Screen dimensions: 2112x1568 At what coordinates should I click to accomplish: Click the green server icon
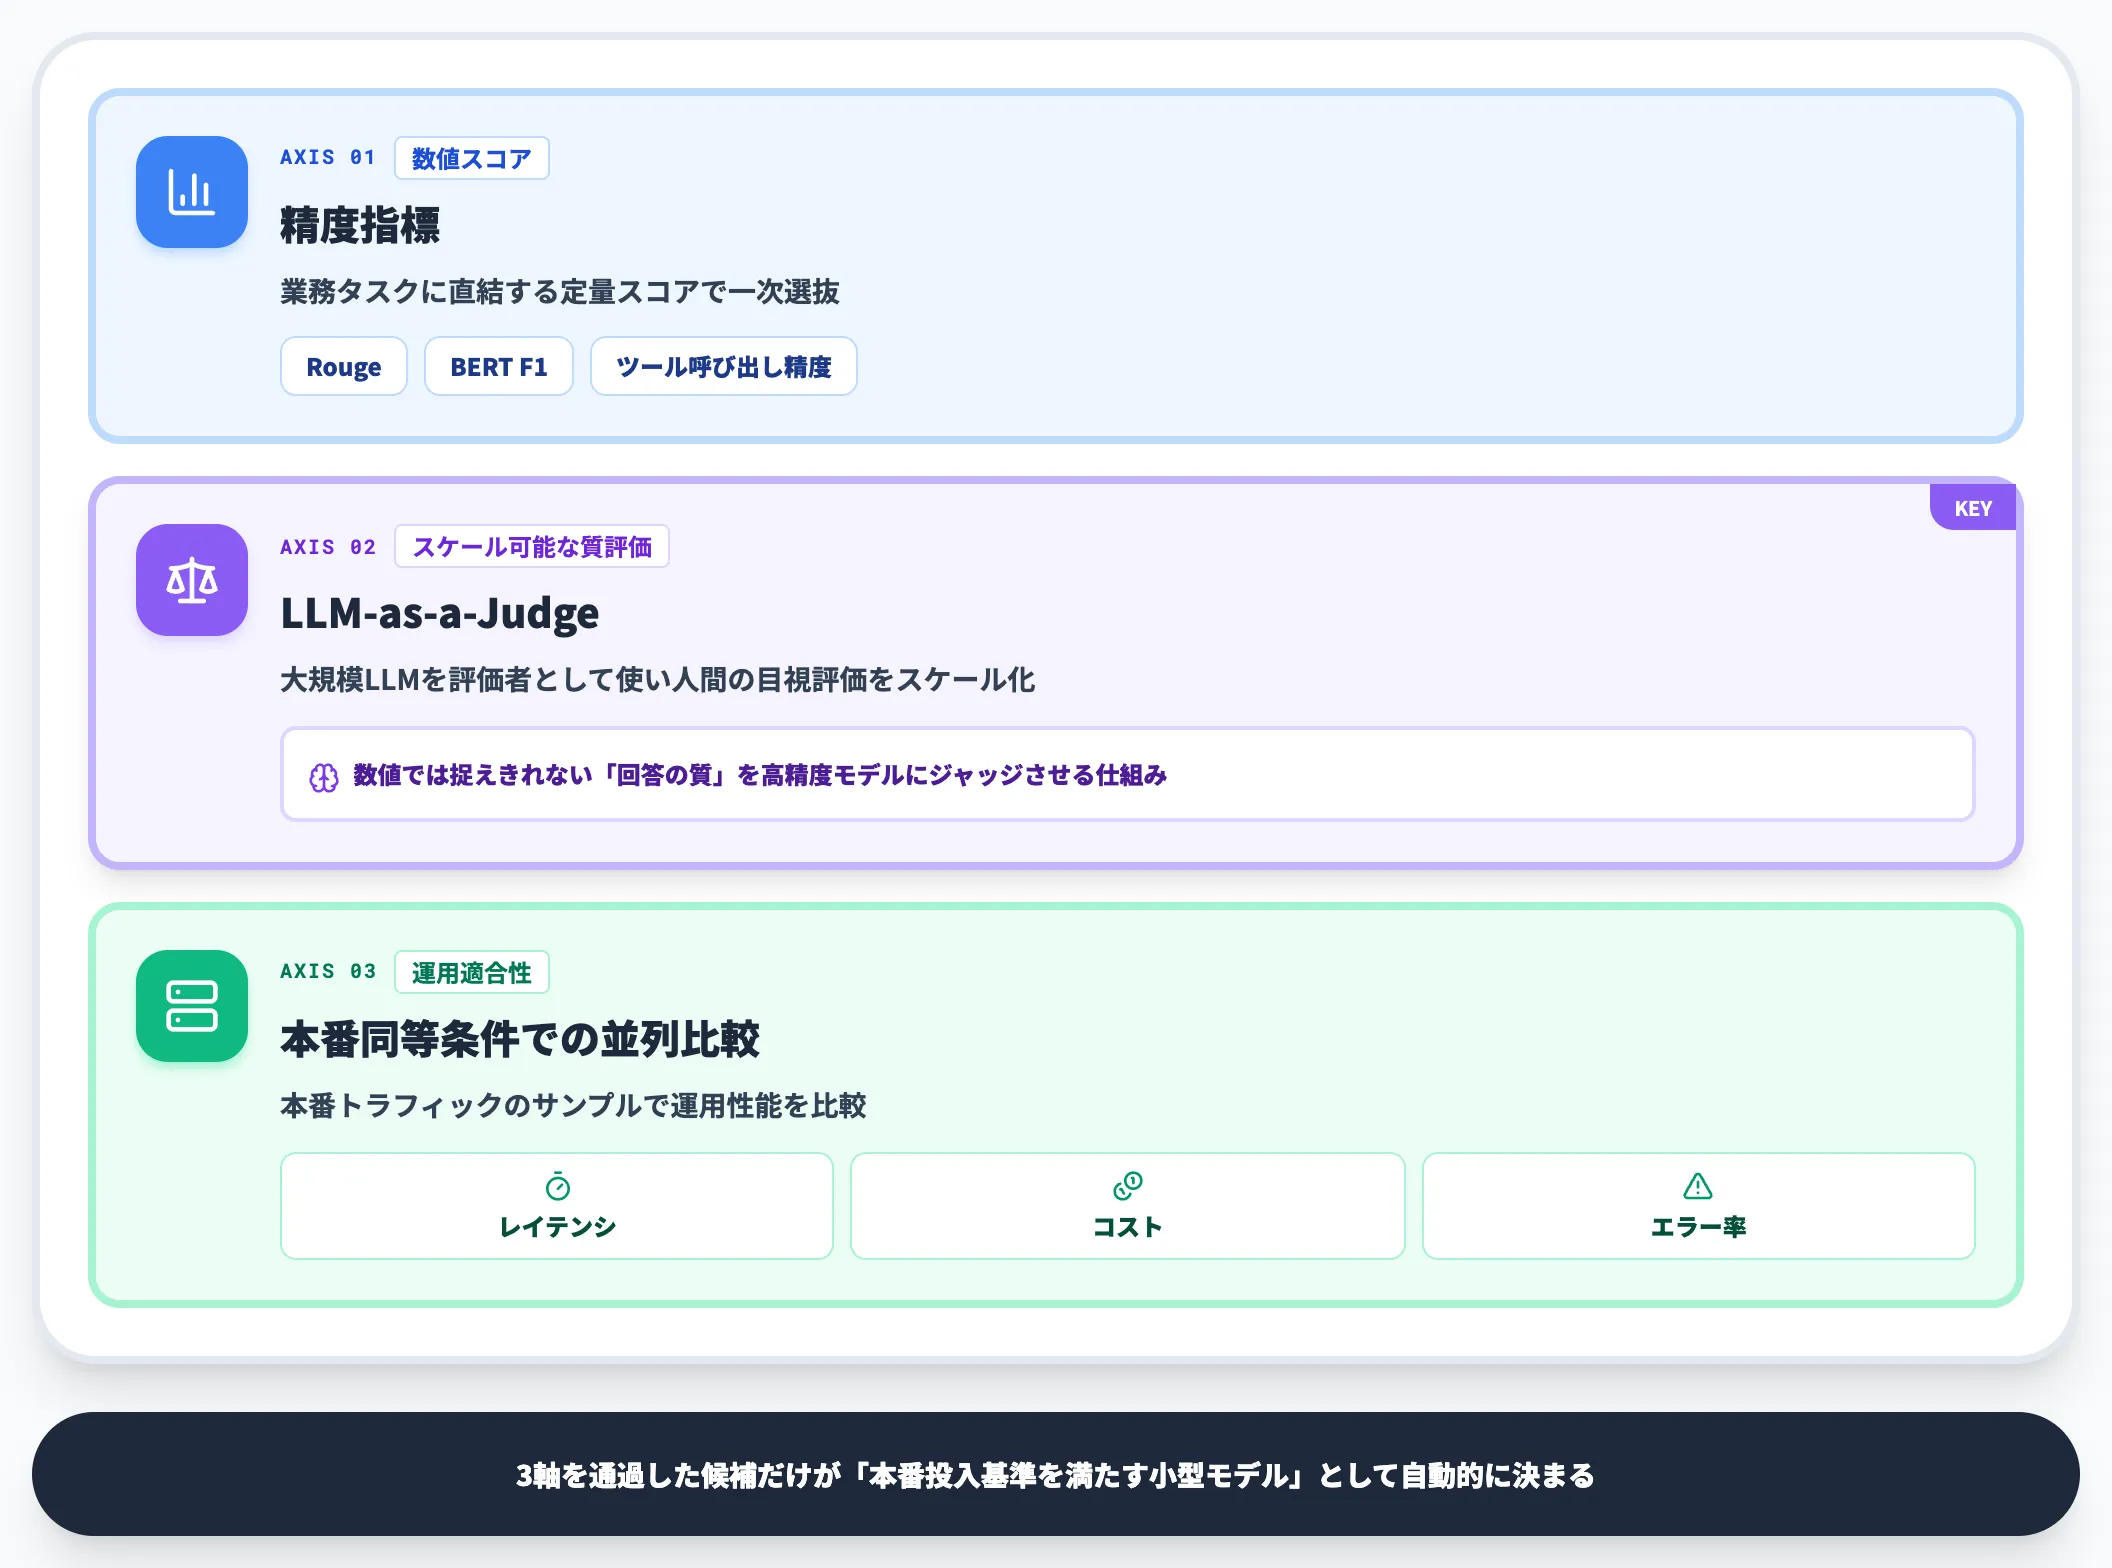[192, 1006]
